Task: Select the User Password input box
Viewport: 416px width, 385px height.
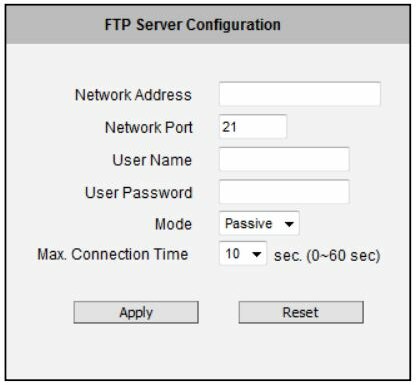Action: (284, 192)
